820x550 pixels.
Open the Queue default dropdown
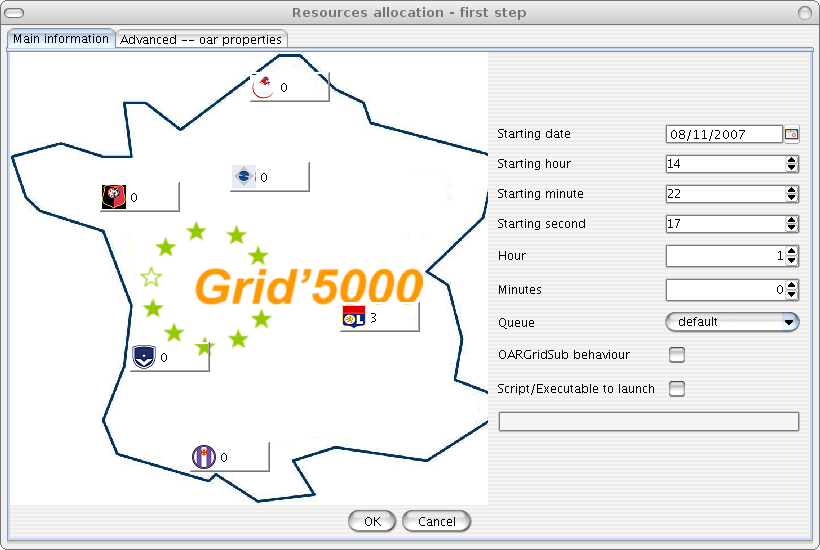pos(732,322)
